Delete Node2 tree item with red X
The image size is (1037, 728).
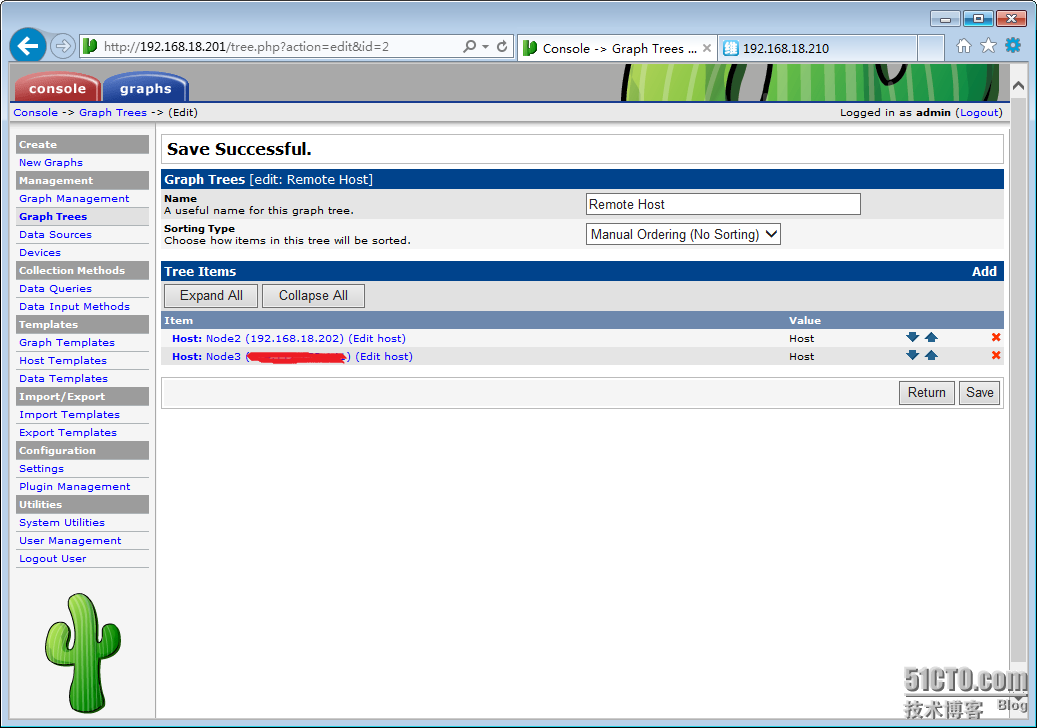[x=996, y=337]
